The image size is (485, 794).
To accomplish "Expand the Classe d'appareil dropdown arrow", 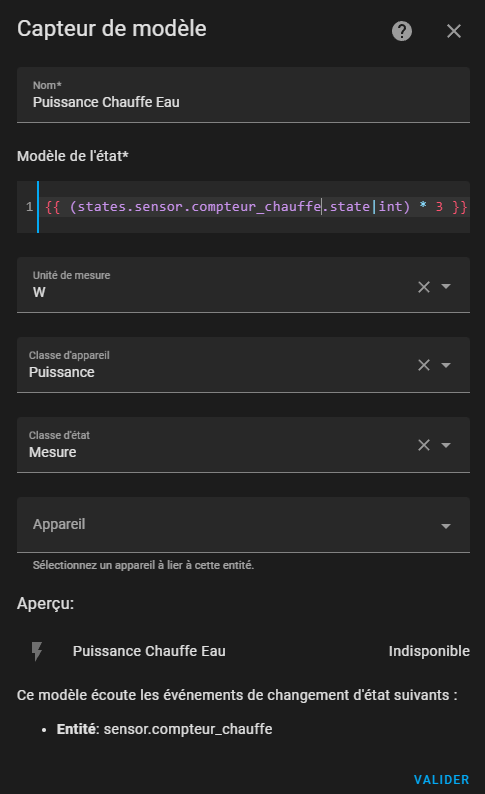I will 446,365.
